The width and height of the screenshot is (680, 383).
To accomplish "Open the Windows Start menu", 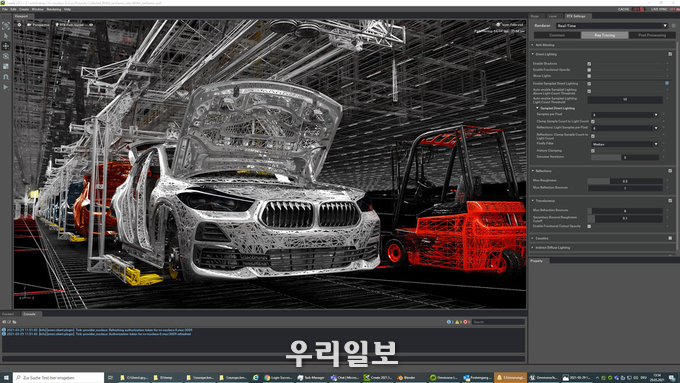I will tap(6, 377).
